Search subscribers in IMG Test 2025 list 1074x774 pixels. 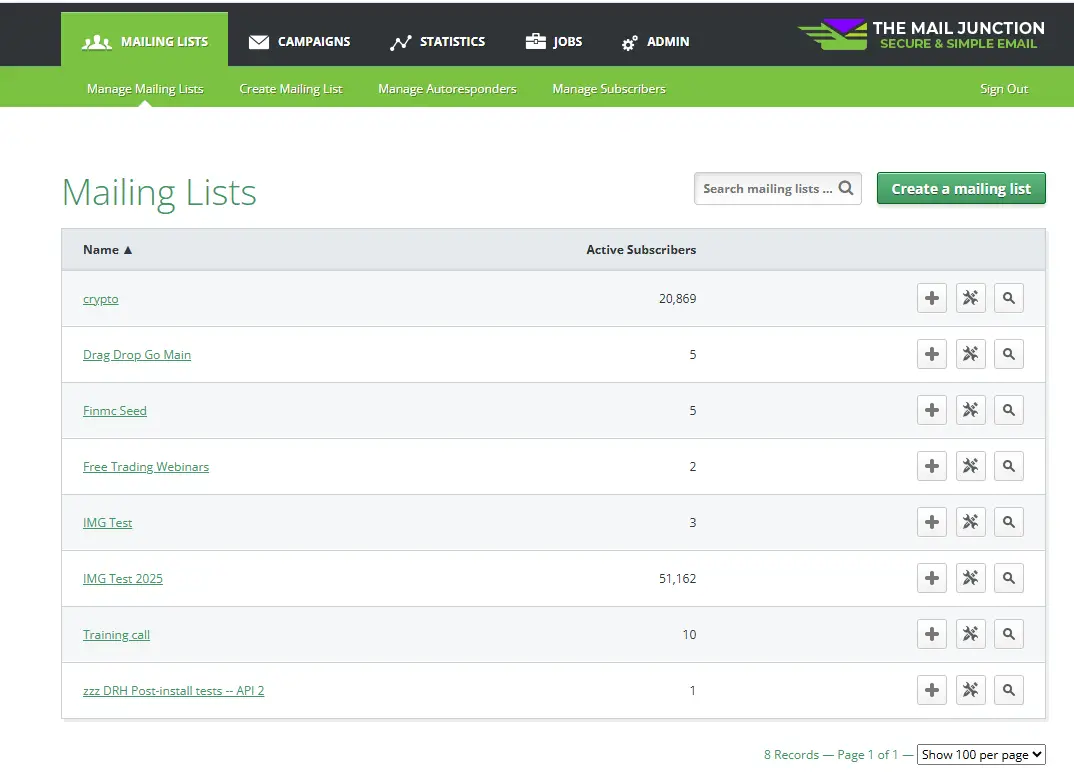click(1008, 577)
